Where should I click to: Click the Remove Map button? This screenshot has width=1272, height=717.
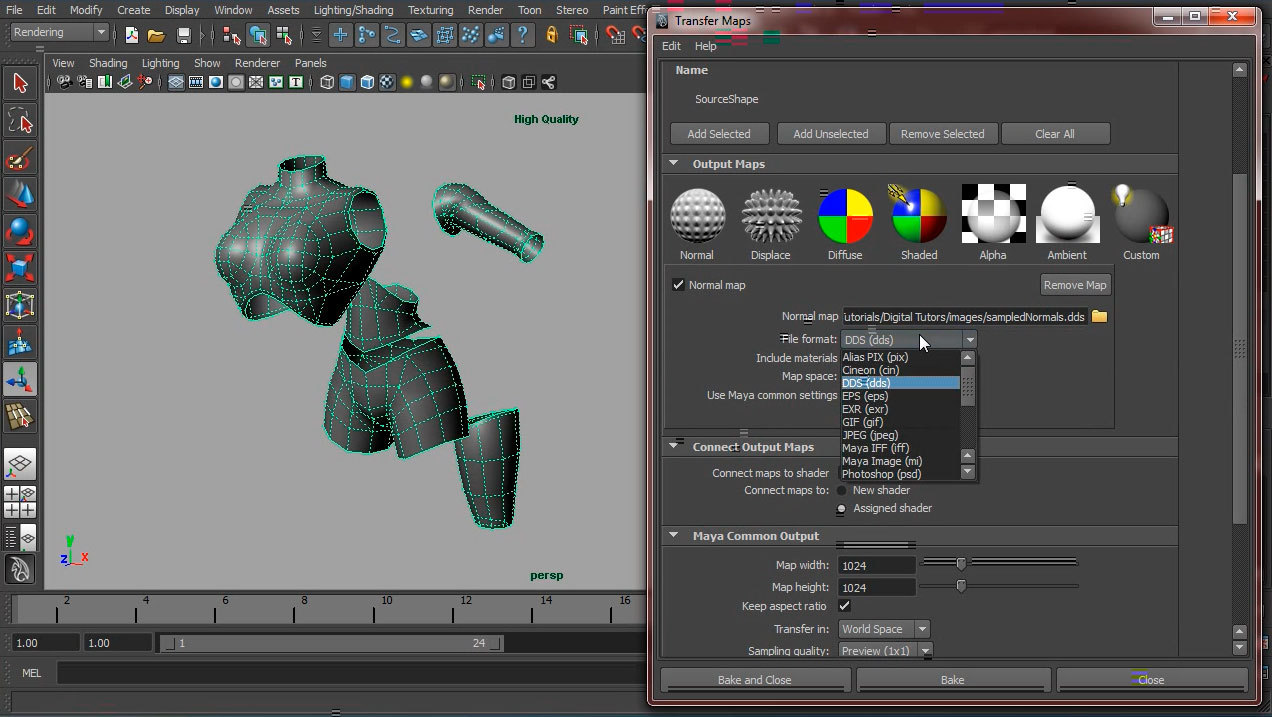pos(1075,285)
